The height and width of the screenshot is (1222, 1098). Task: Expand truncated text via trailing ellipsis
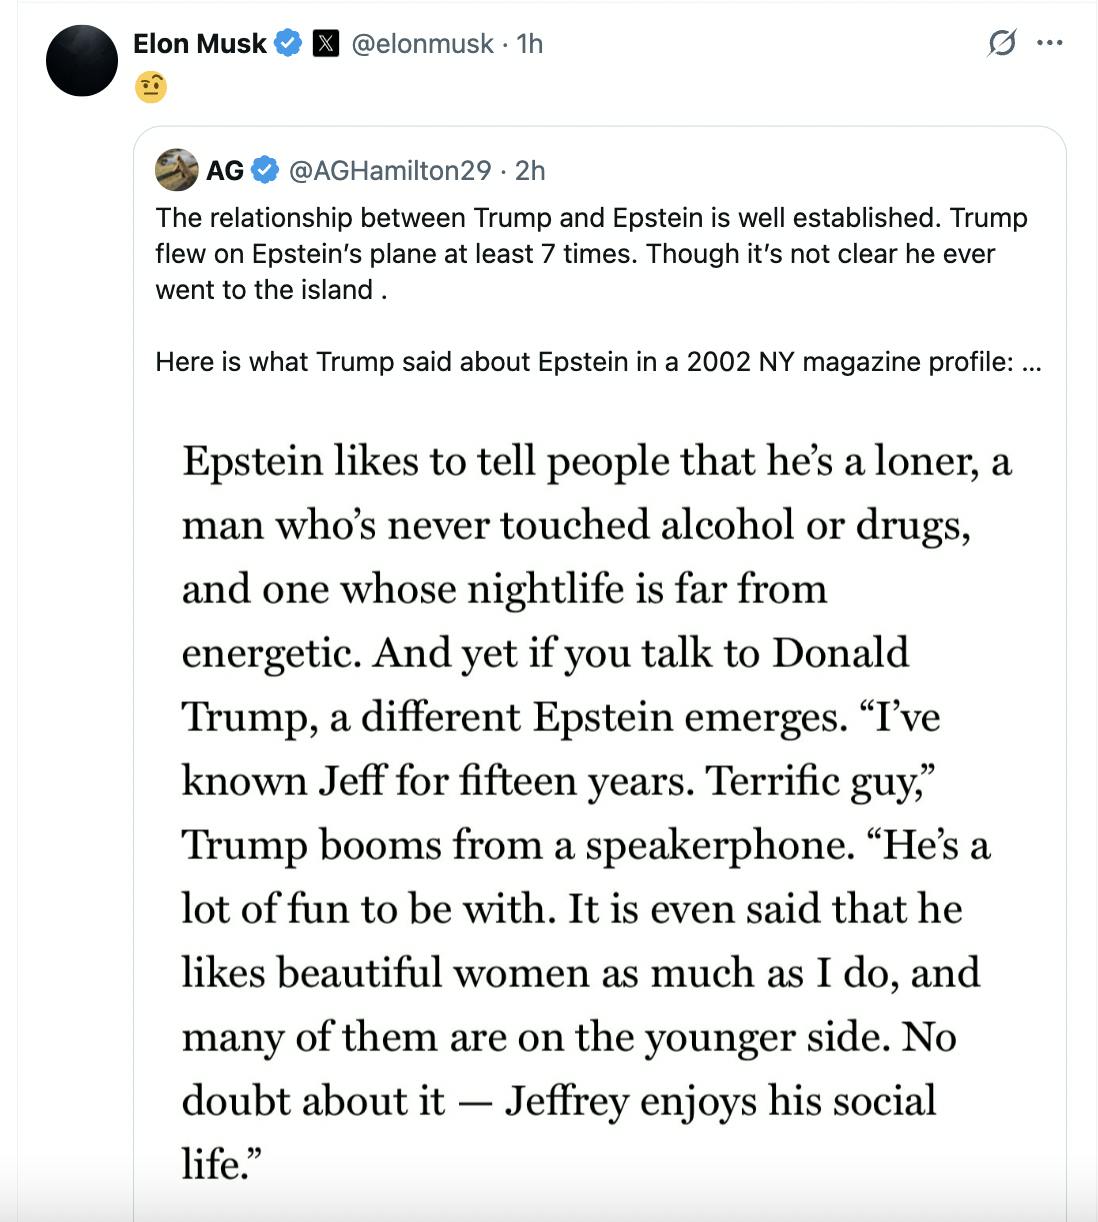pos(1032,362)
